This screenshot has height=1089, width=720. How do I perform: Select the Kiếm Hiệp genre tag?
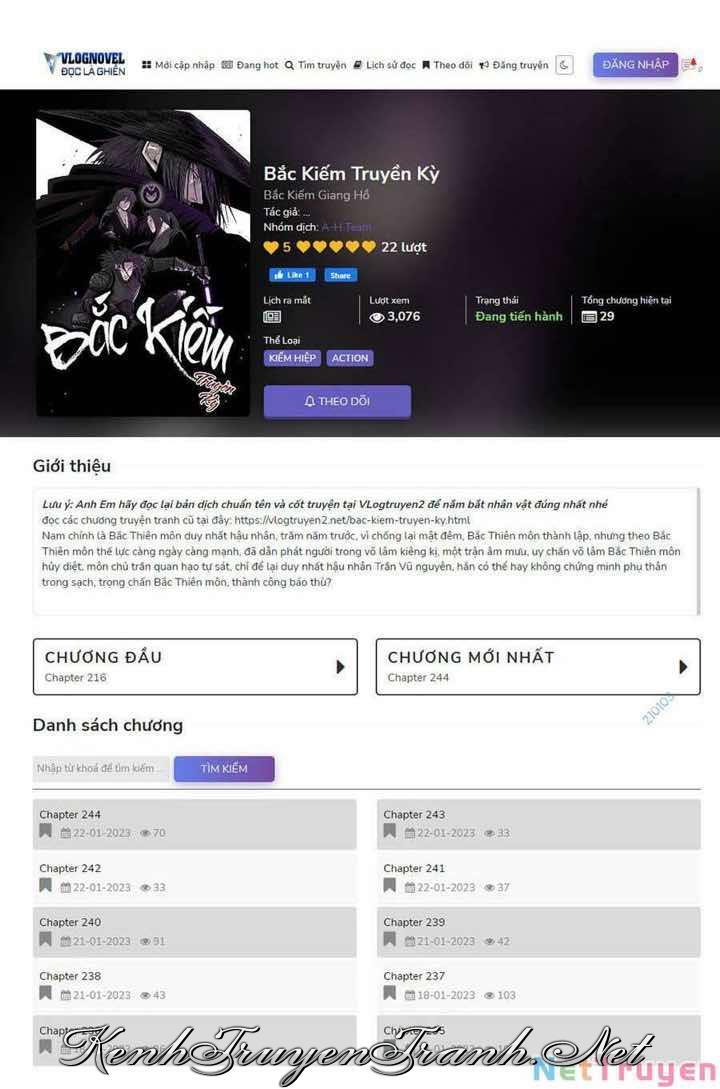click(292, 358)
